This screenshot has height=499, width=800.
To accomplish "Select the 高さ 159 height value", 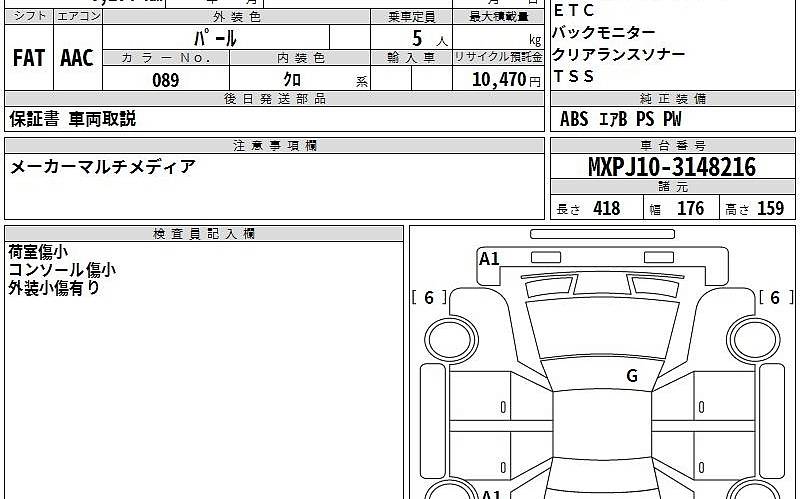I will [x=755, y=209].
